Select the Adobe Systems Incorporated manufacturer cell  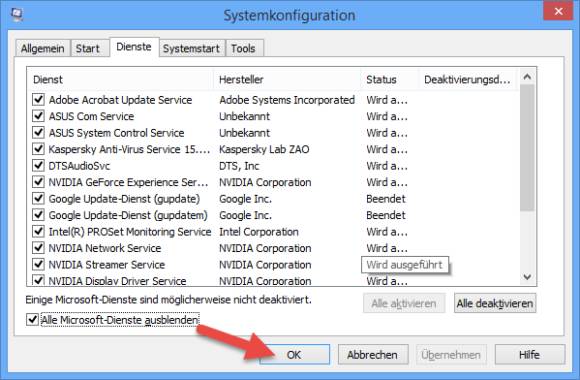[x=287, y=100]
